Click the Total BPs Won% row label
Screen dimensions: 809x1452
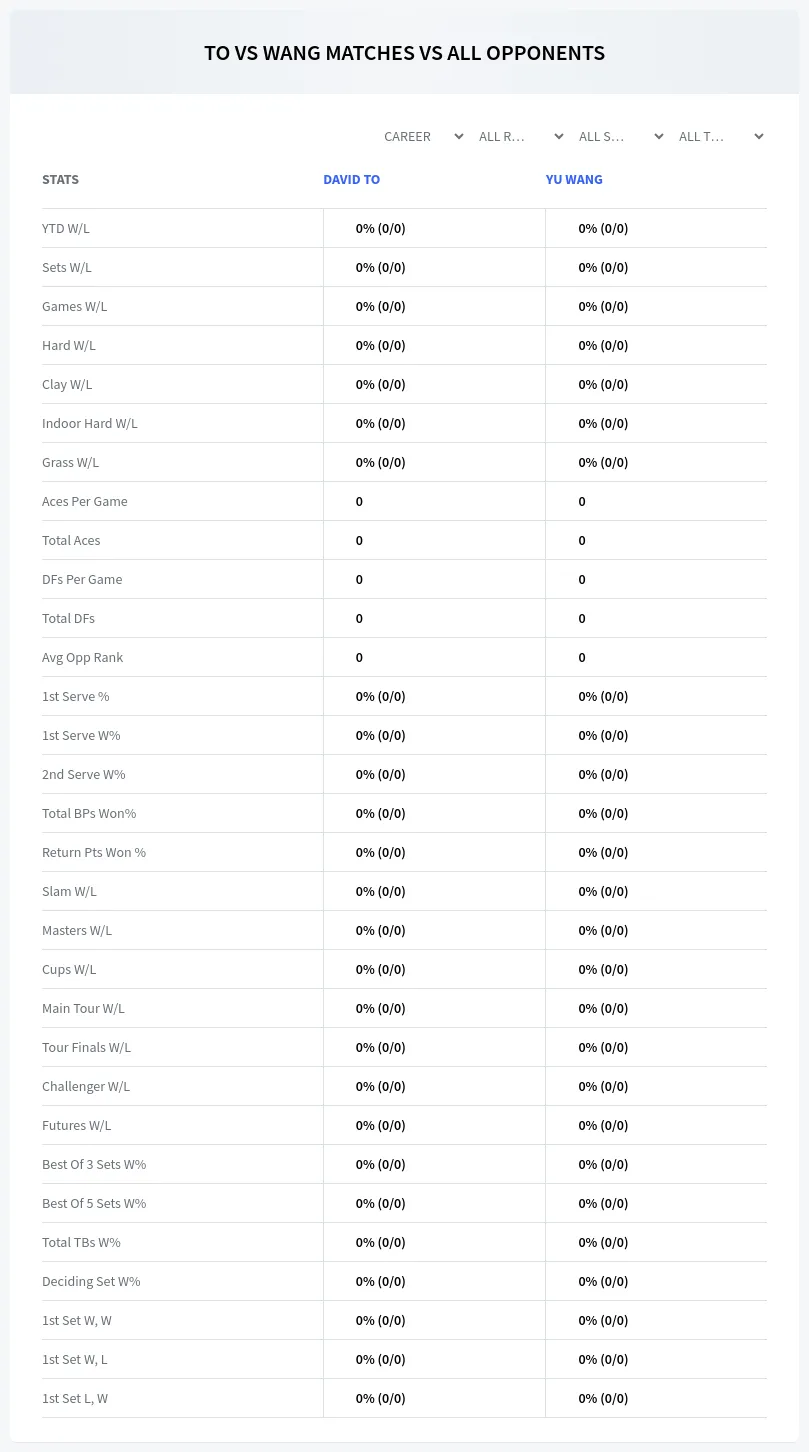[89, 813]
